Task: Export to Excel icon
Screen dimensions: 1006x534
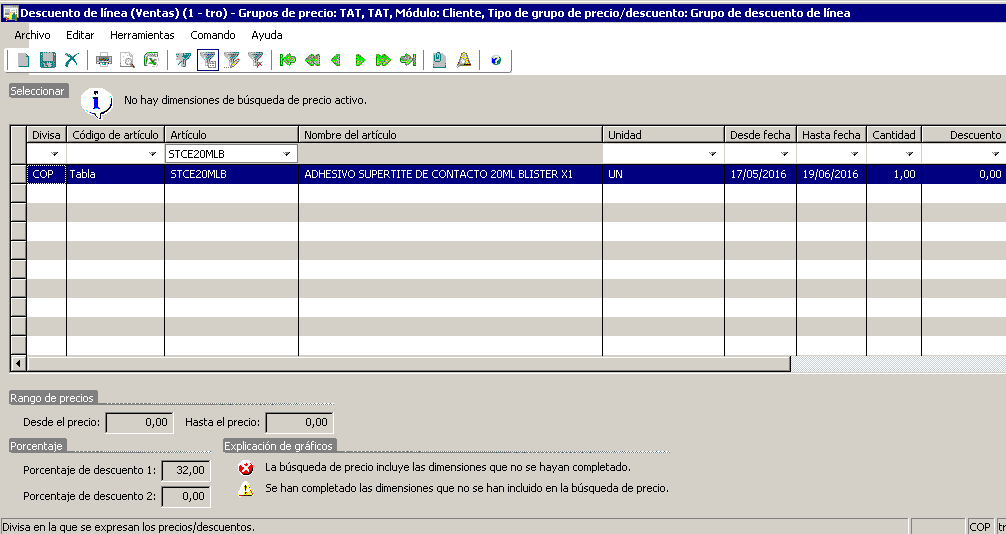Action: click(x=151, y=60)
